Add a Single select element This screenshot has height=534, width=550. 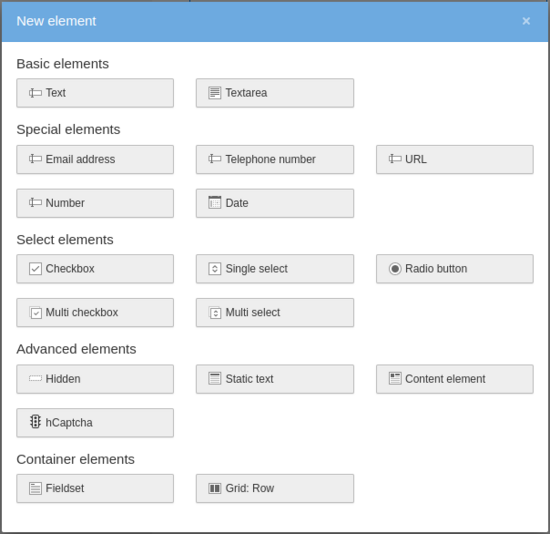click(275, 269)
